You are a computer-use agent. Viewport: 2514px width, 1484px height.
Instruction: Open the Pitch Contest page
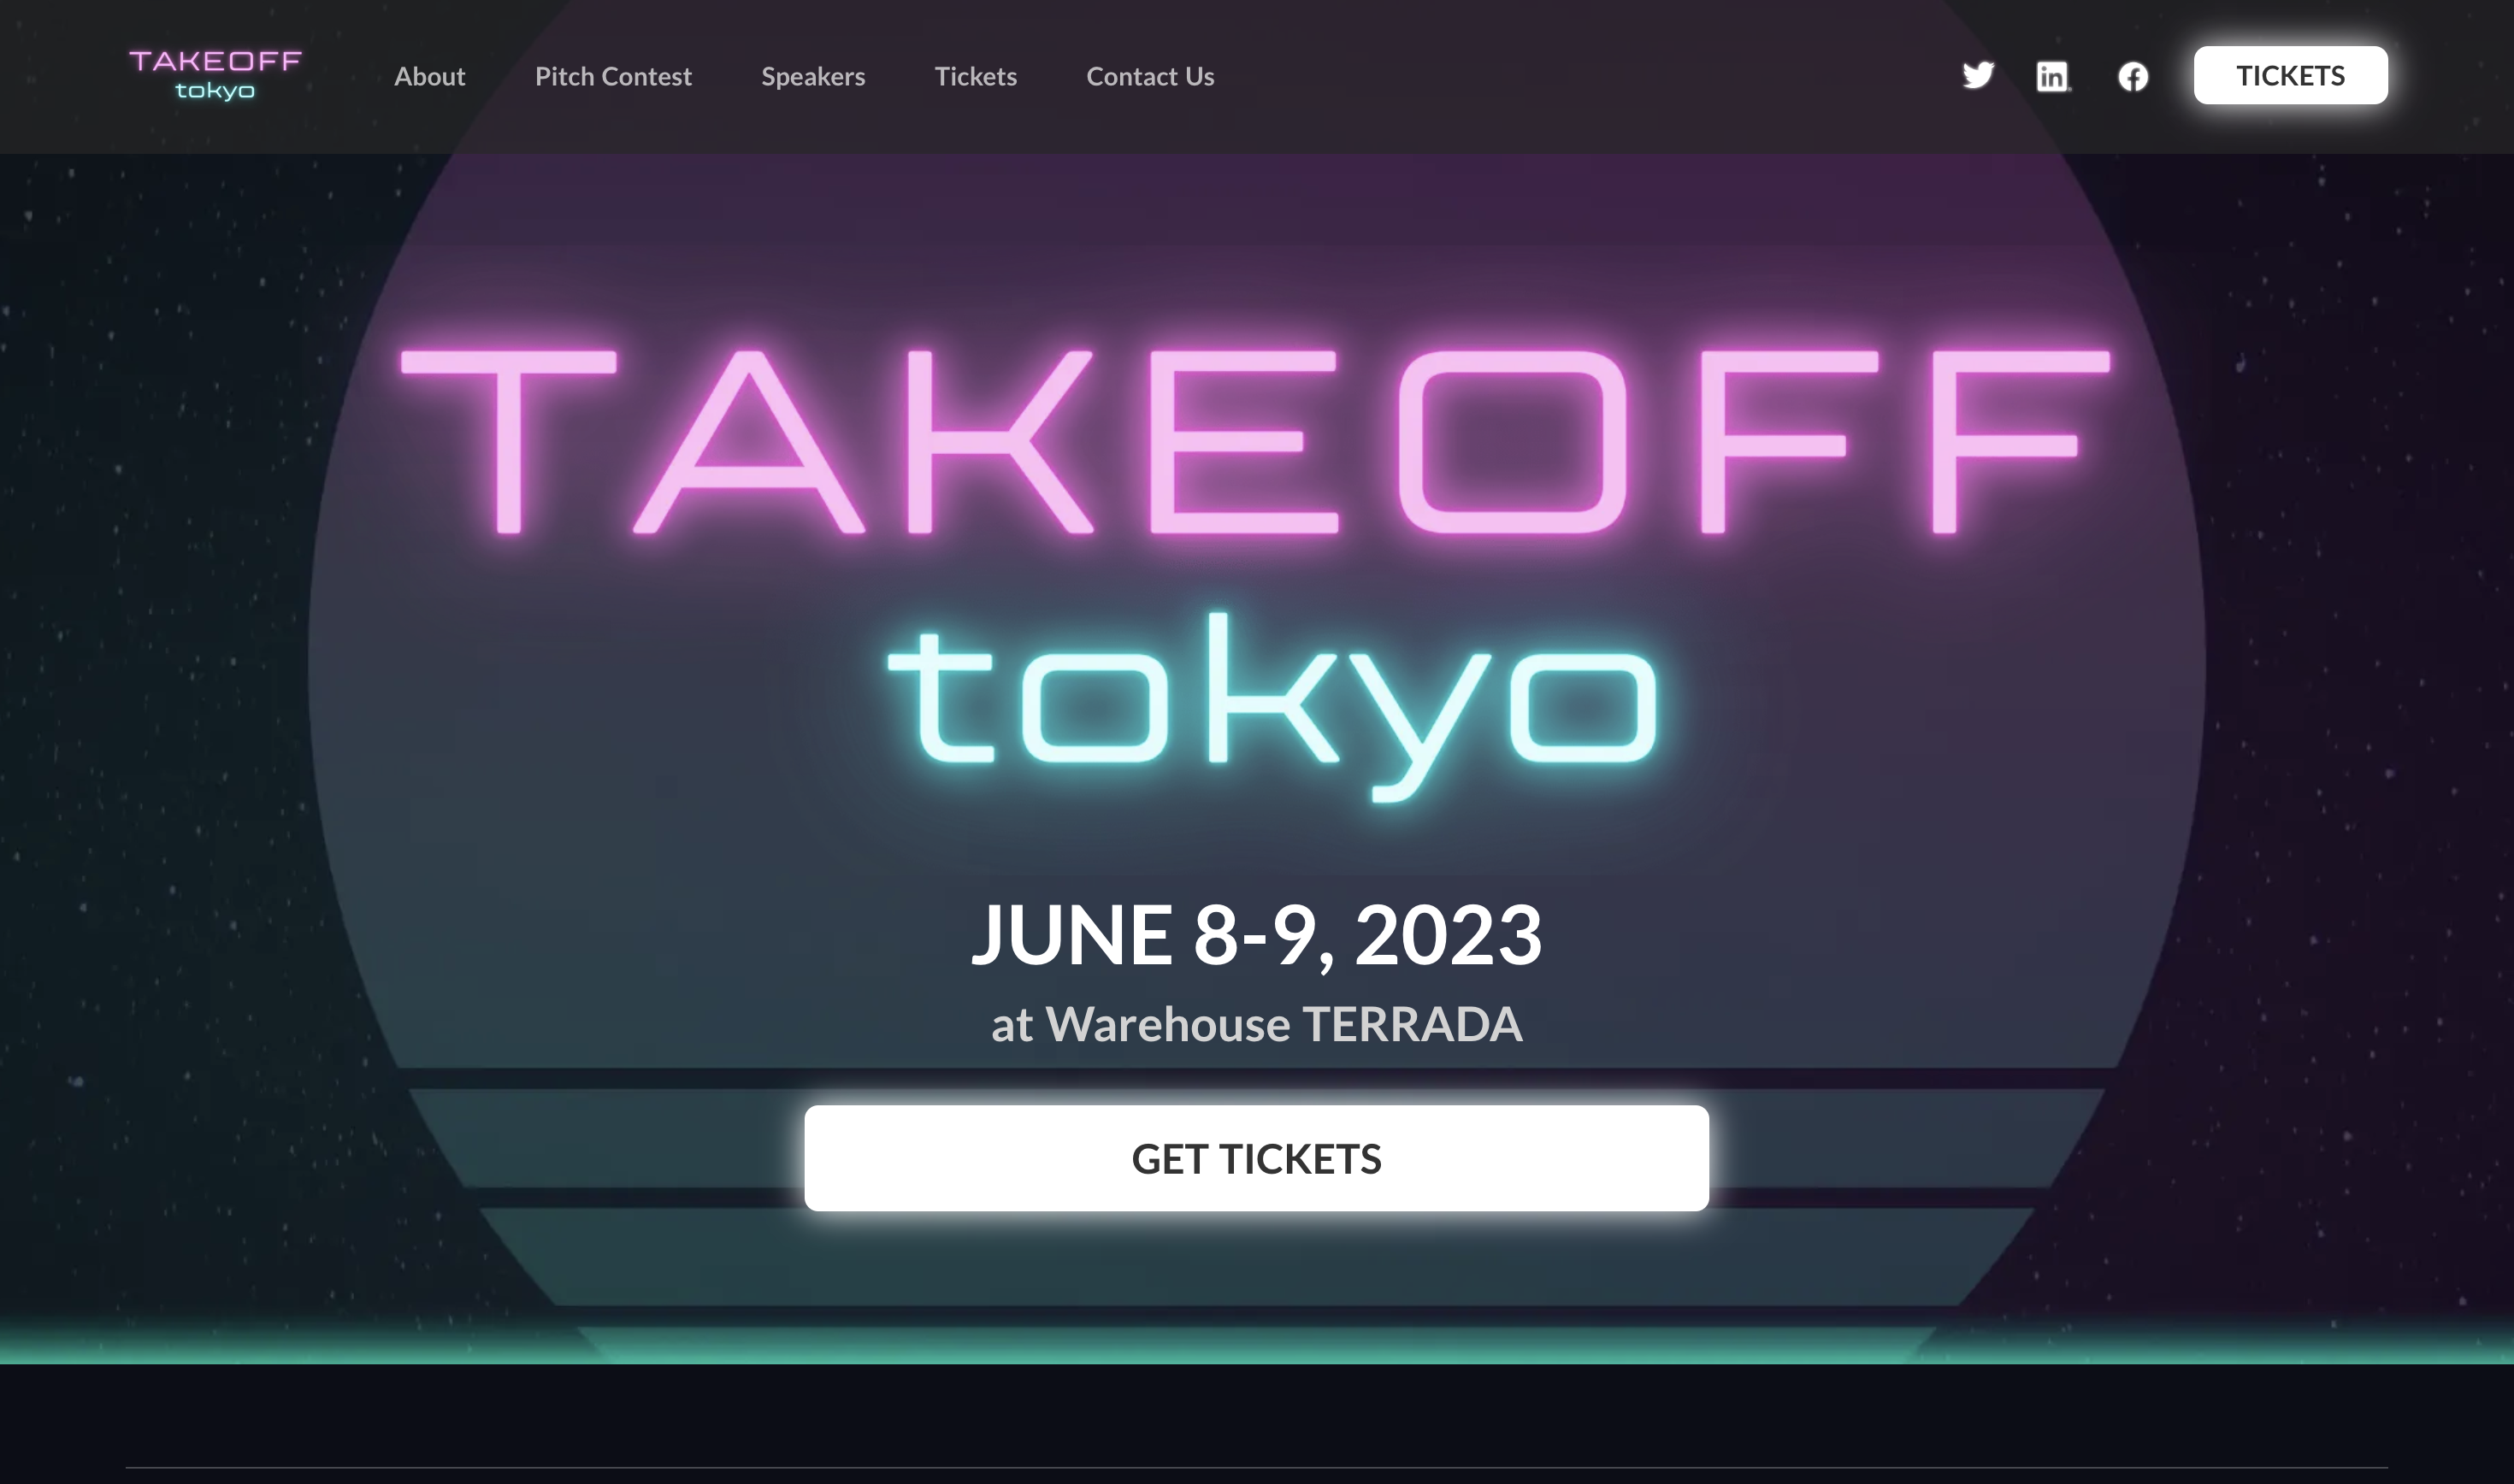[x=613, y=76]
